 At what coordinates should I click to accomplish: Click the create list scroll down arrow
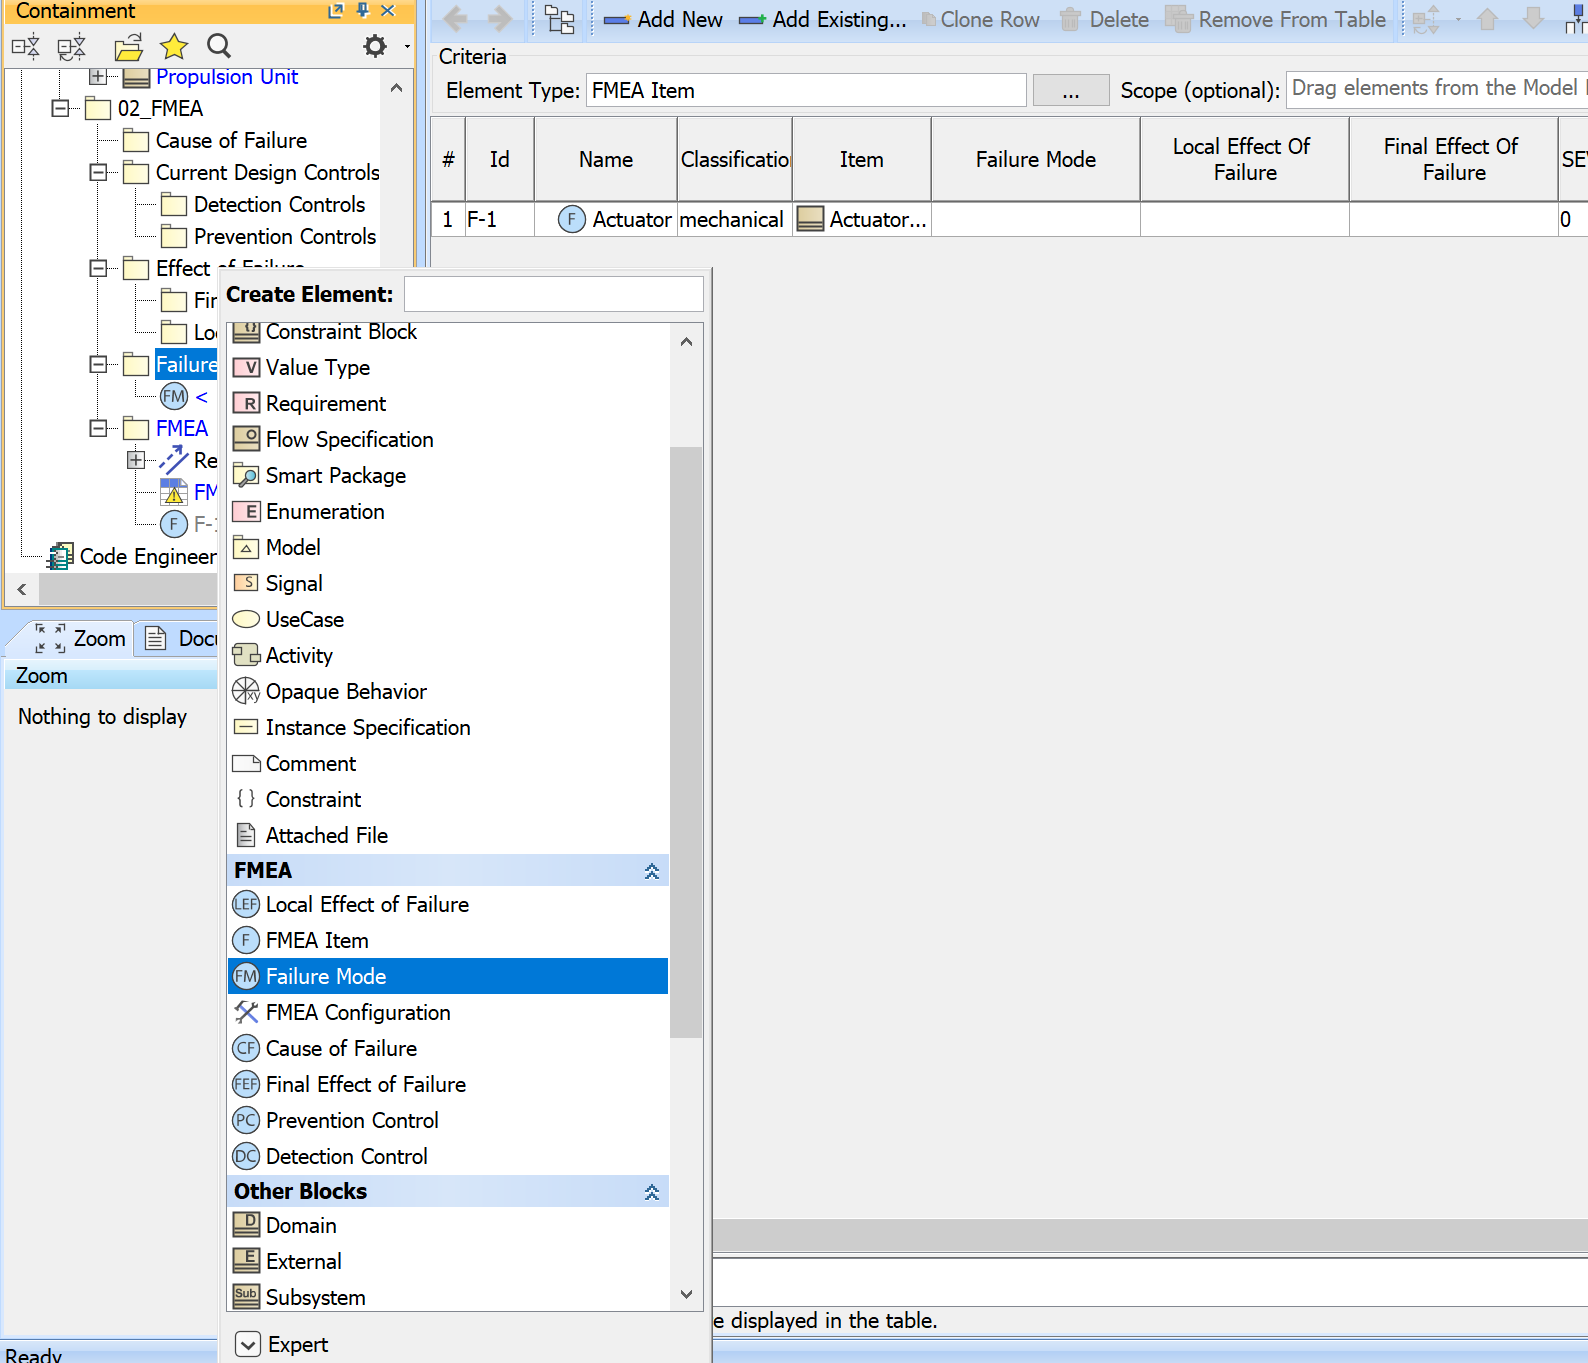(x=686, y=1294)
